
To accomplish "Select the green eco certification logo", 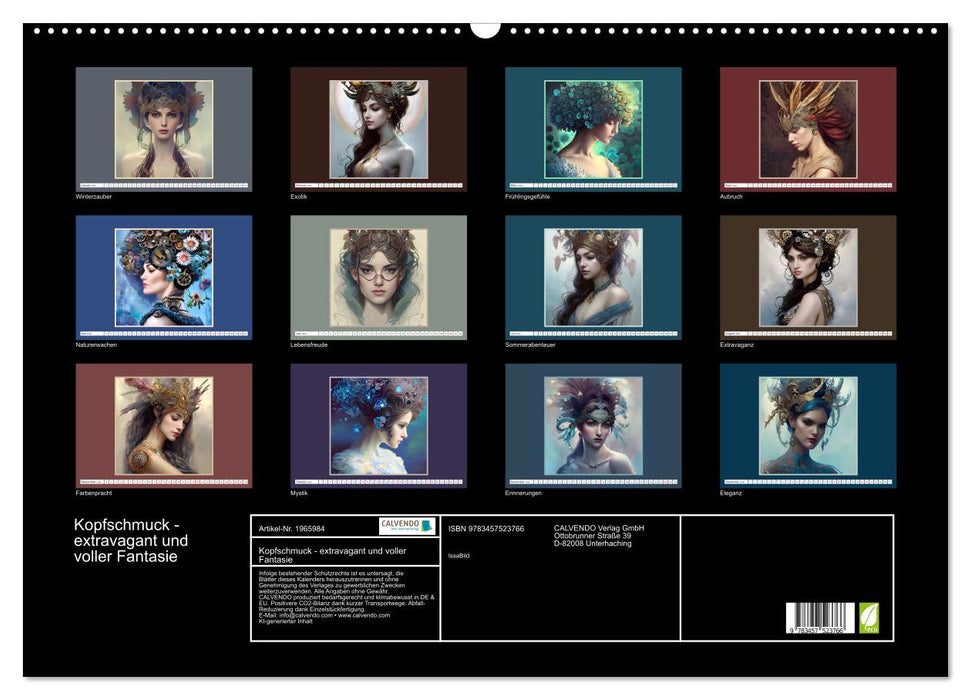I will [869, 618].
